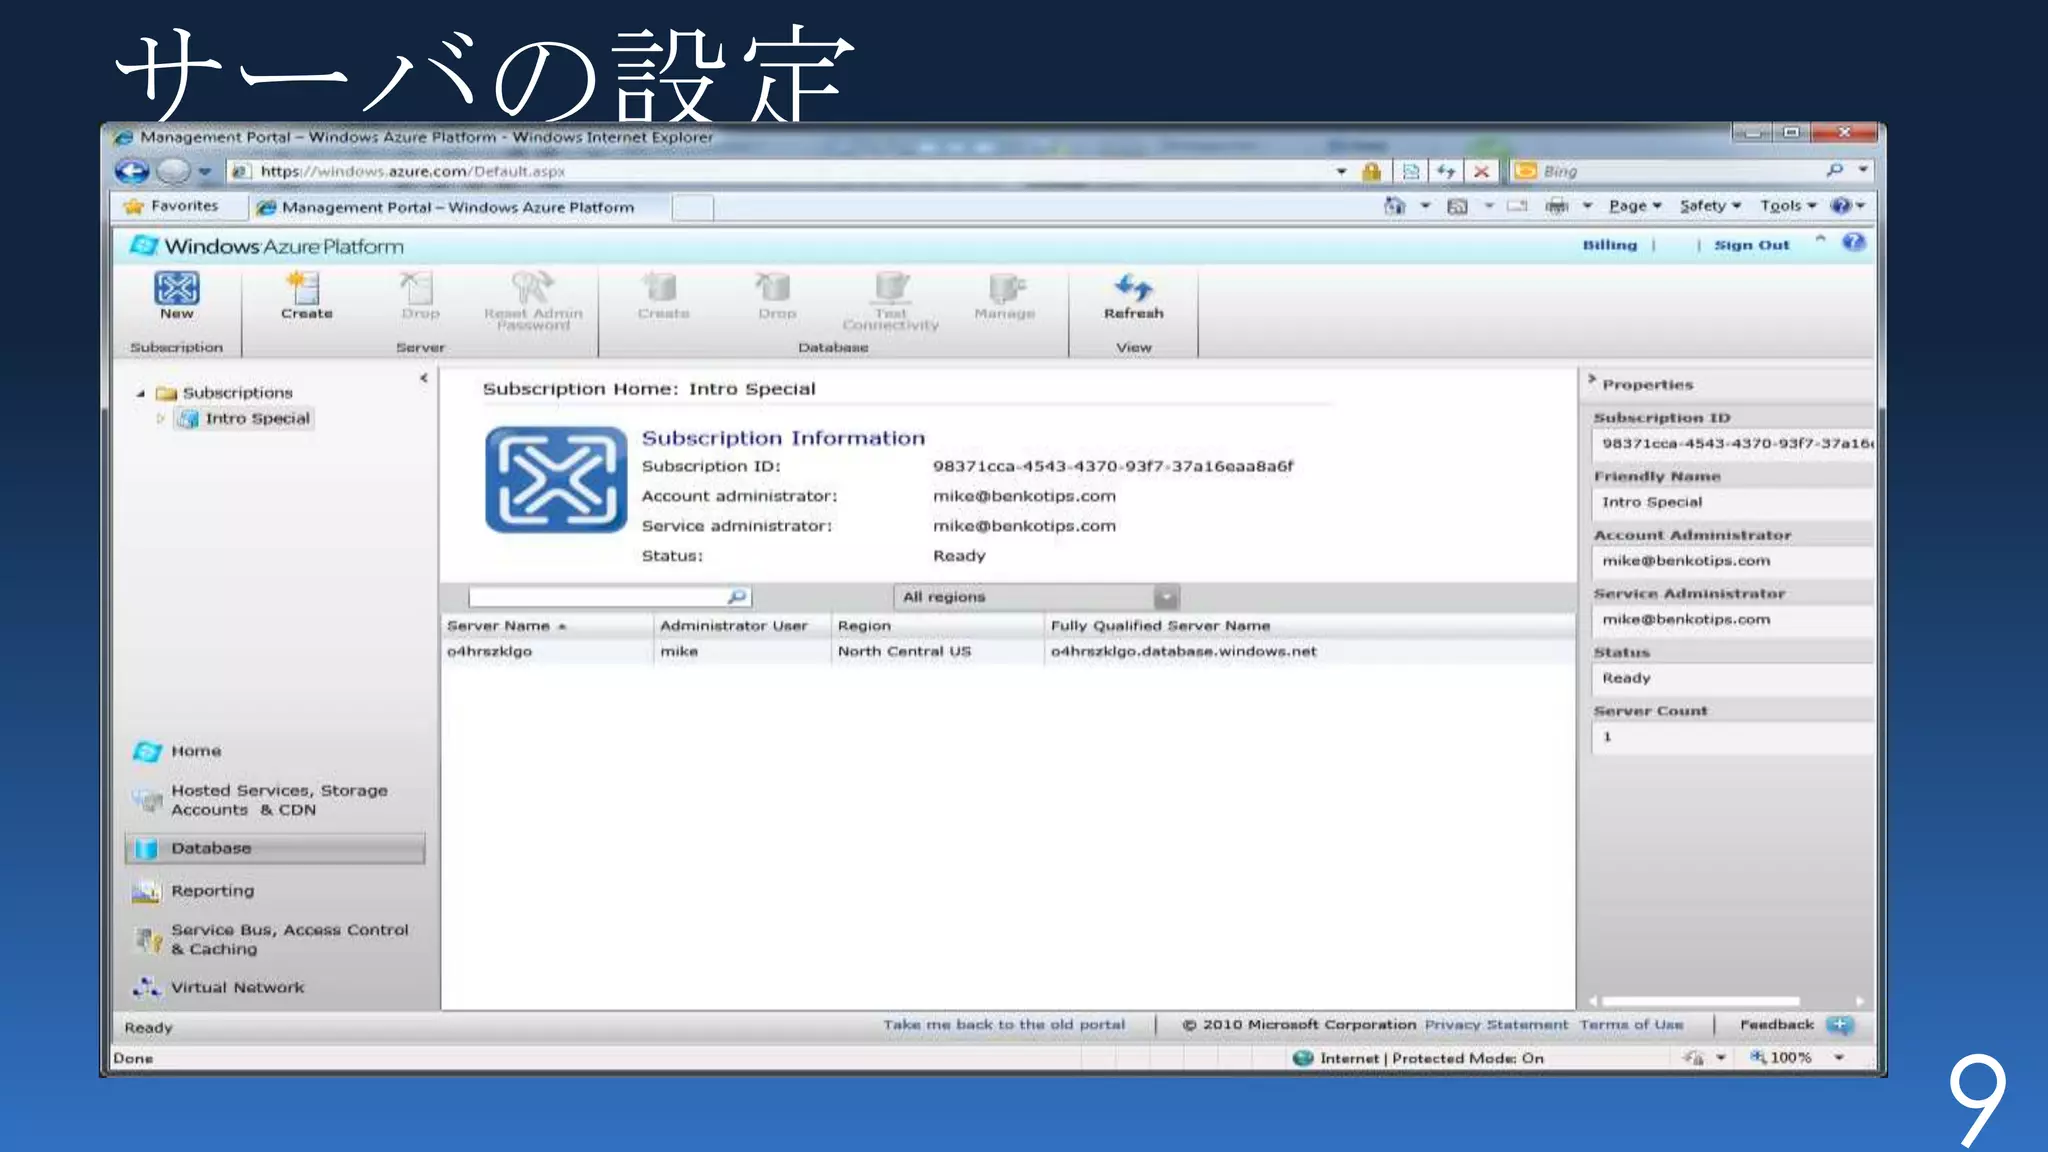Click the Feedback link

(1776, 1025)
